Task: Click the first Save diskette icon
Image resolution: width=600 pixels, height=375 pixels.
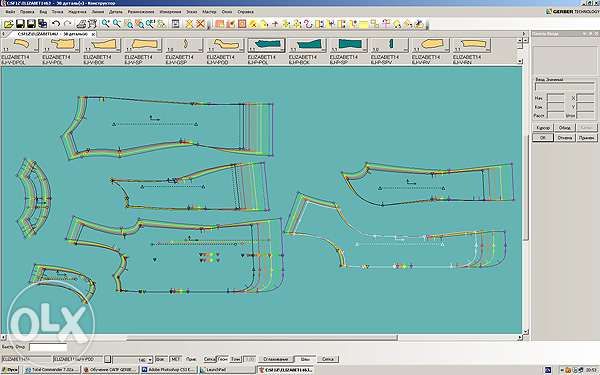Action: click(20, 24)
